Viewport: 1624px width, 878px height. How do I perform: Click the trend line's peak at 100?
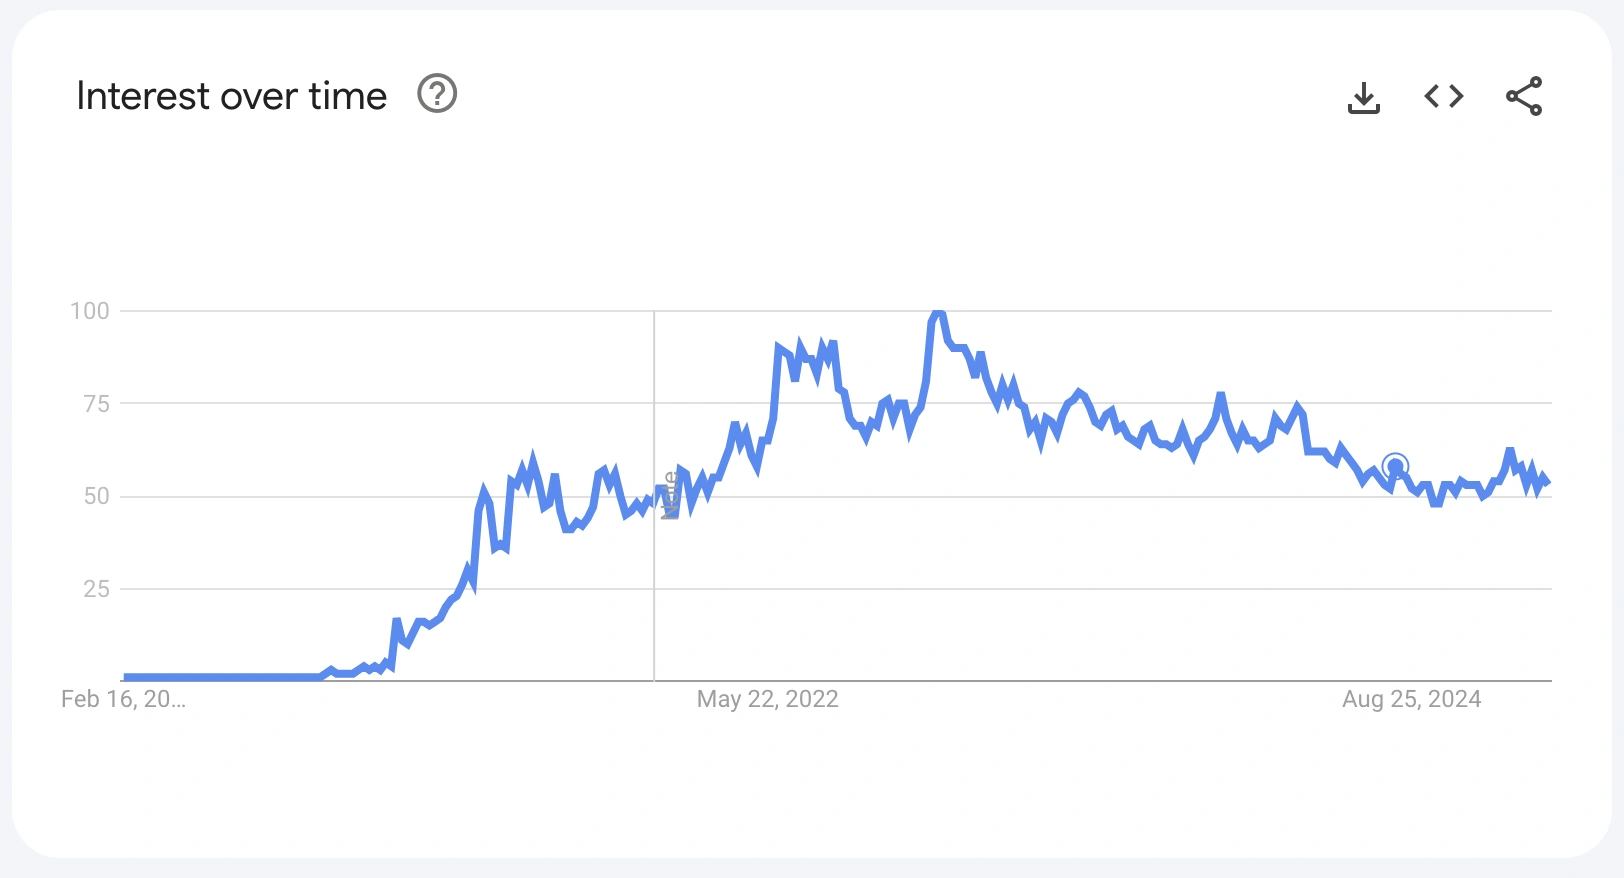937,314
